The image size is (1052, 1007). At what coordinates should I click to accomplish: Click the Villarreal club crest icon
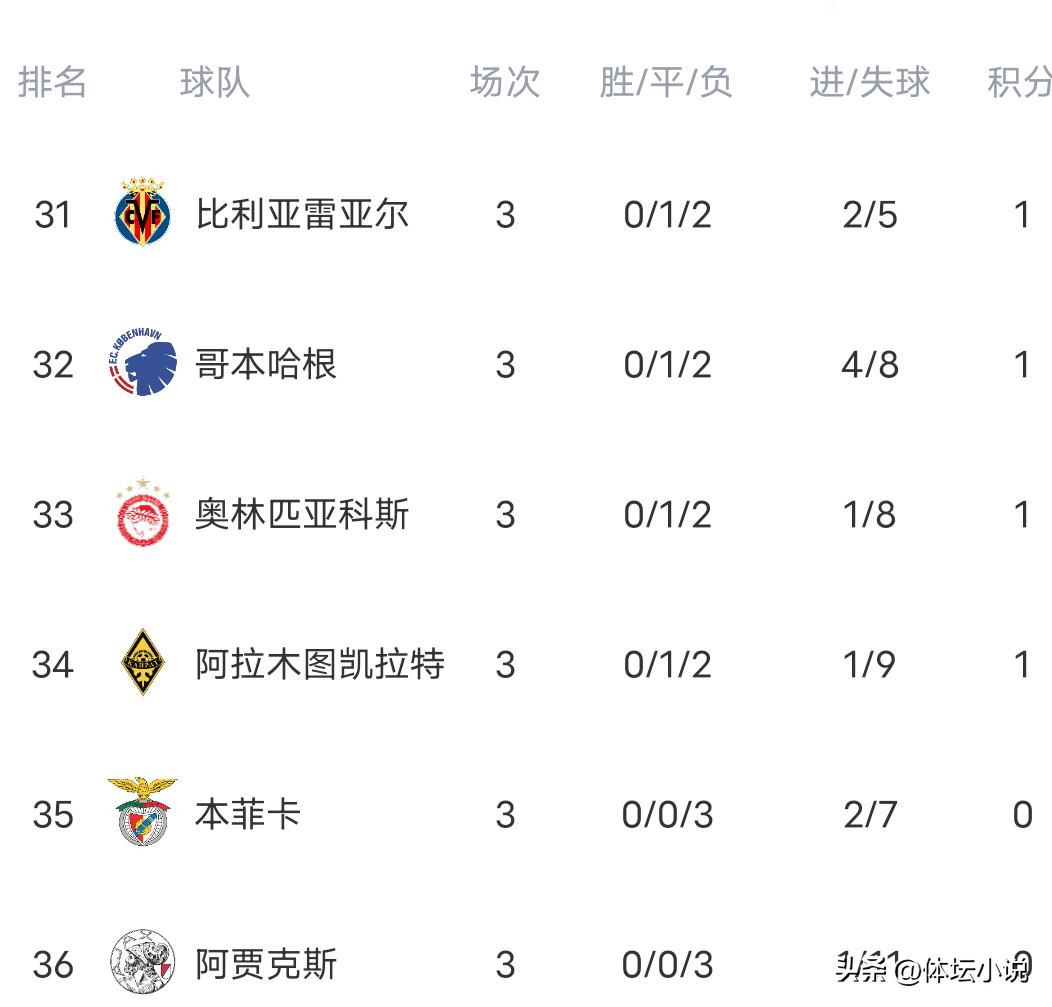pos(143,214)
